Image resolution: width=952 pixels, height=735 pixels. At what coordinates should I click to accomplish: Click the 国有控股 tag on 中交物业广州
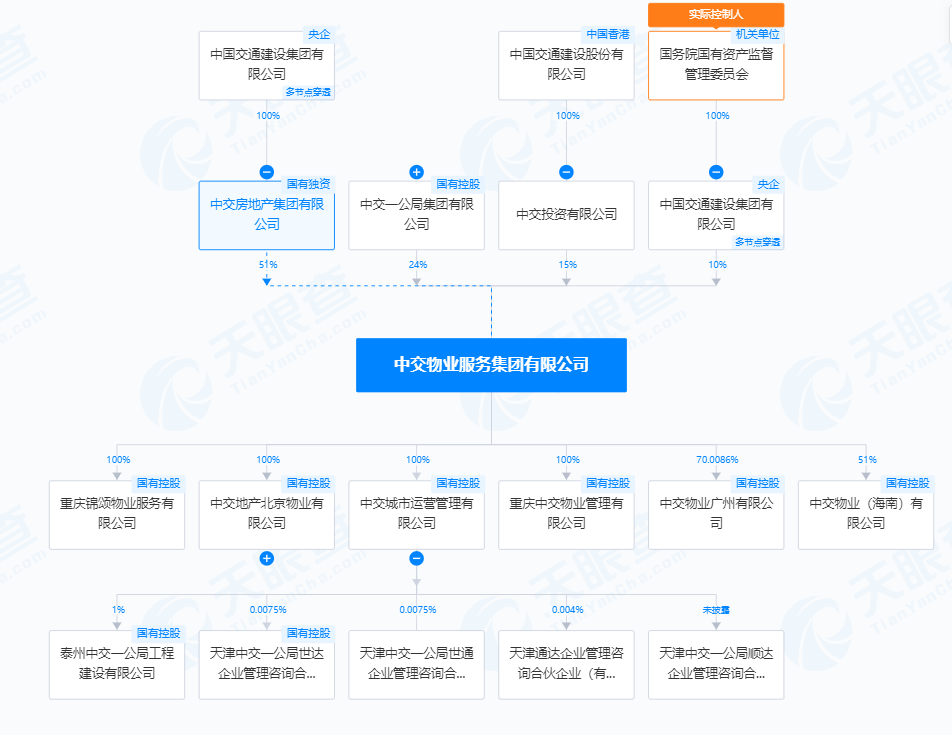click(x=758, y=483)
